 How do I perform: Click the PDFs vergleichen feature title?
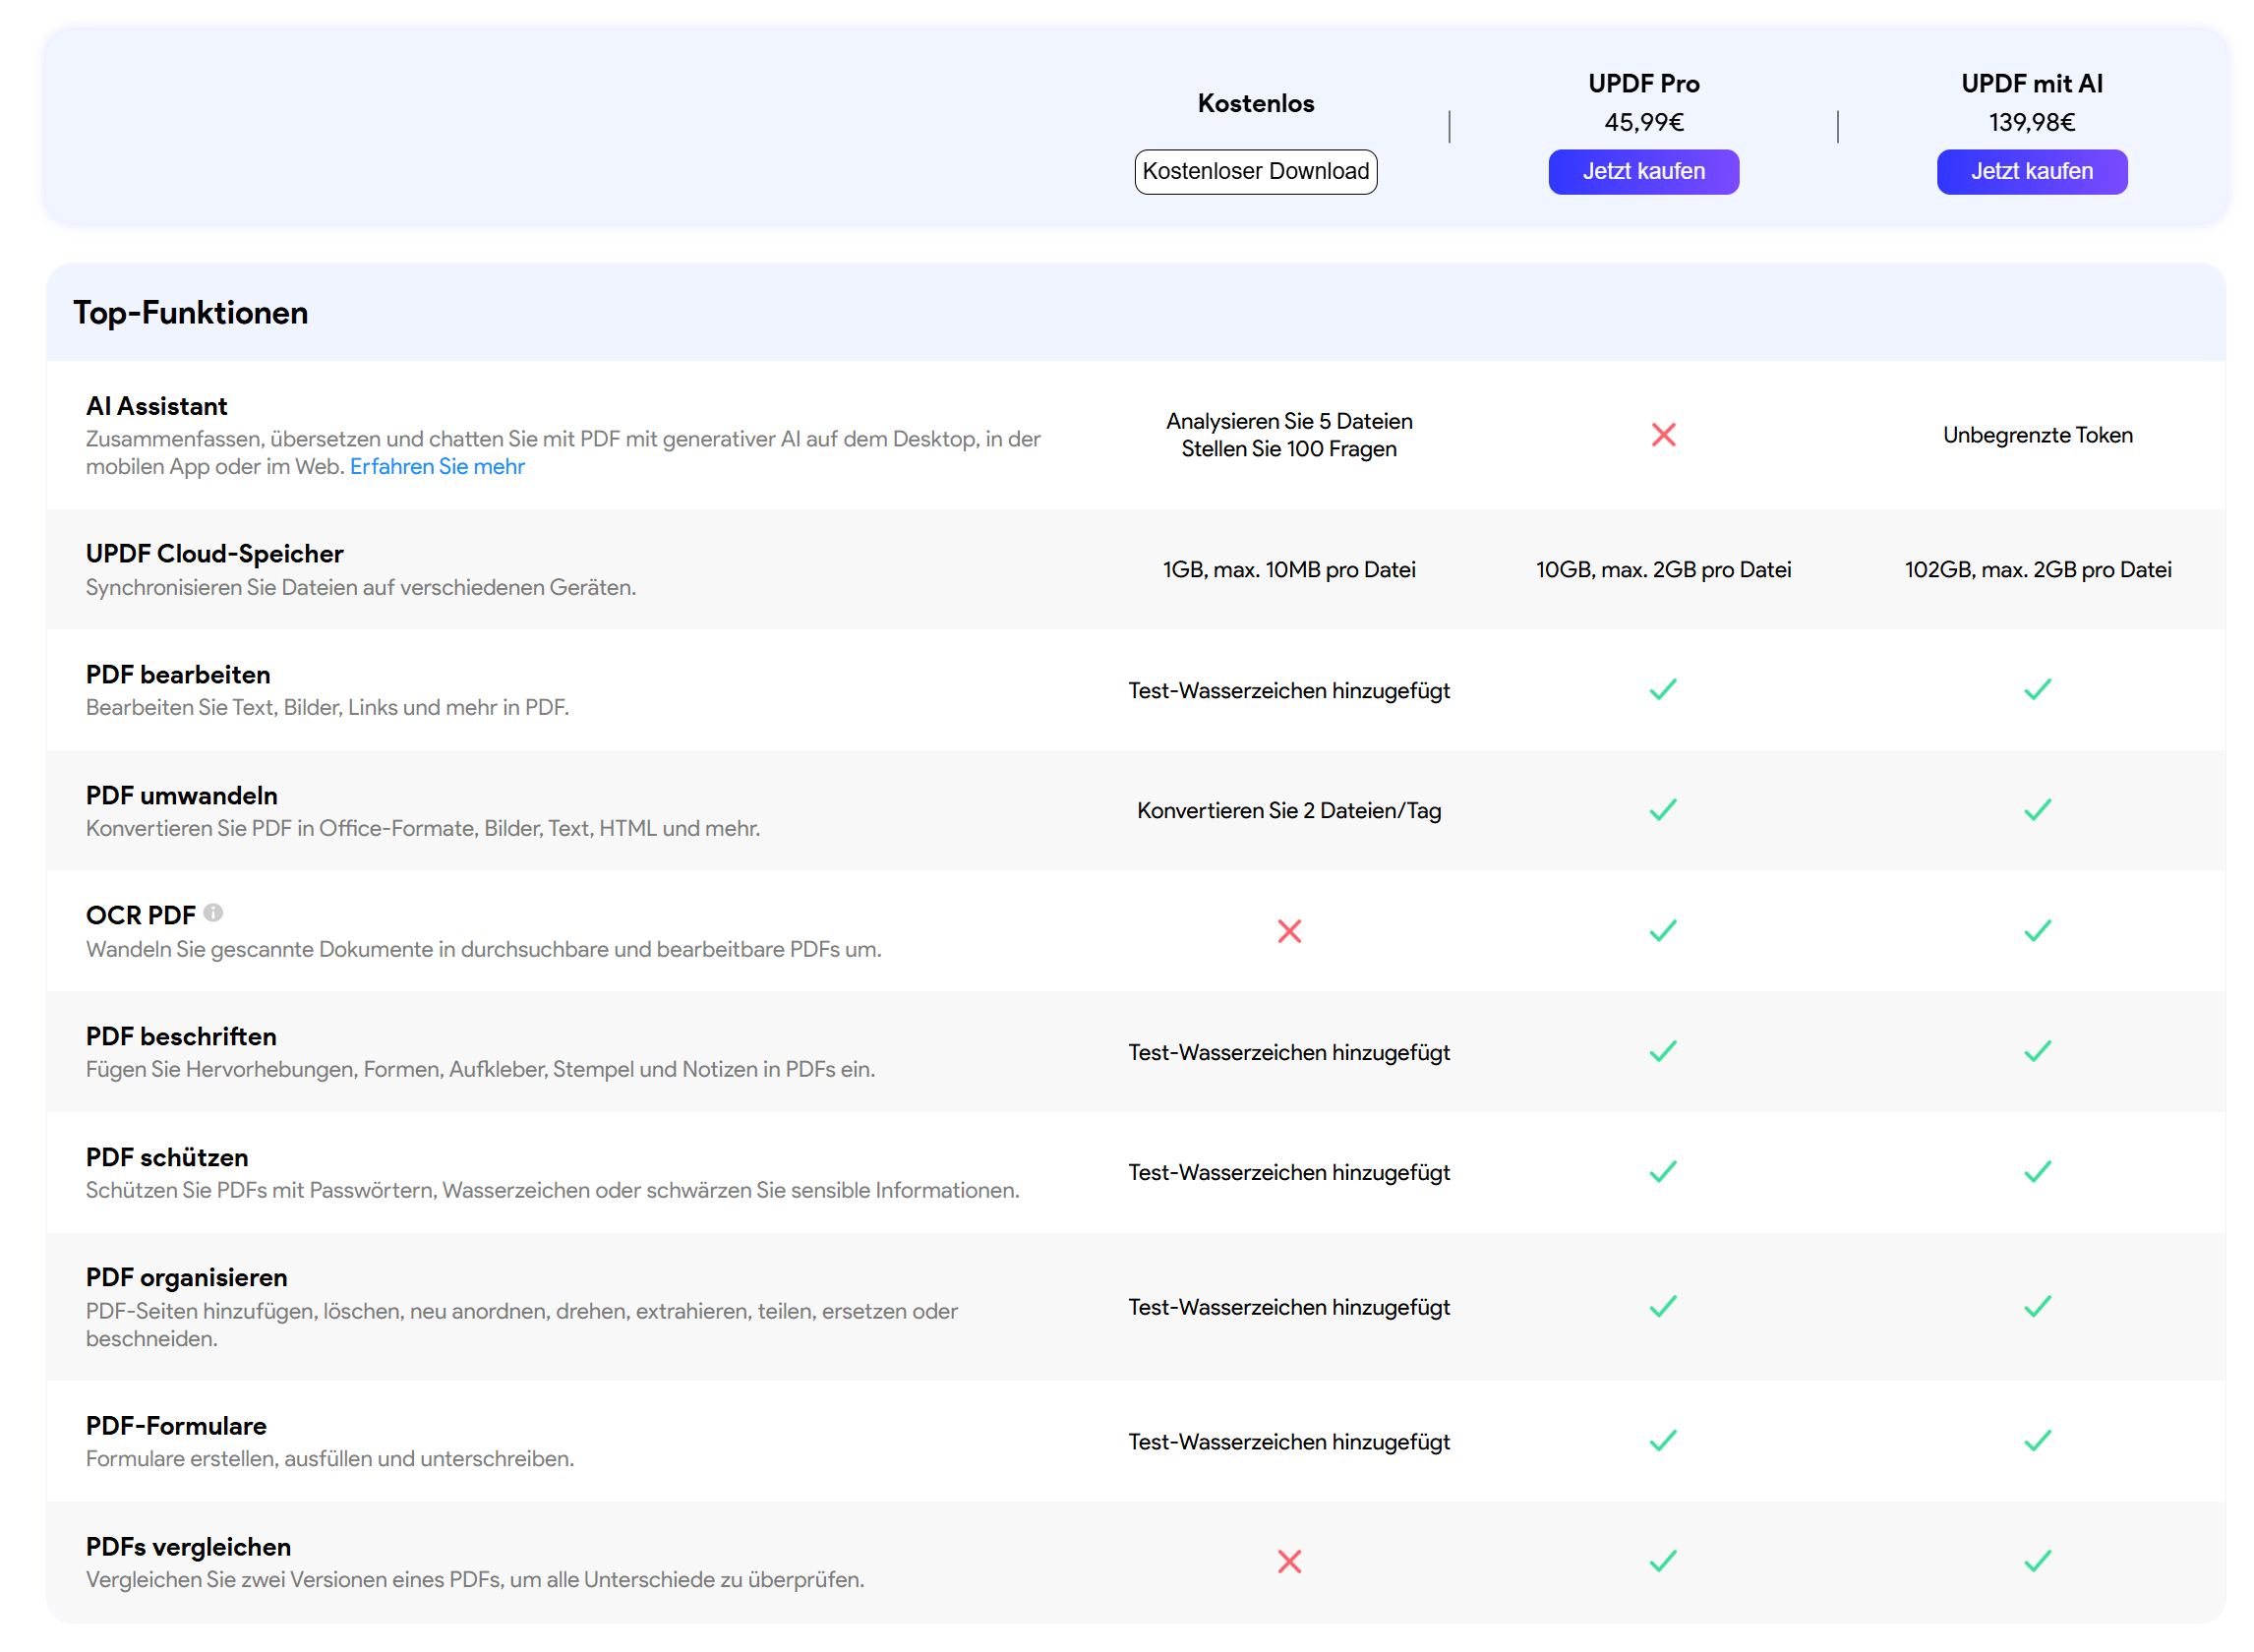188,1546
